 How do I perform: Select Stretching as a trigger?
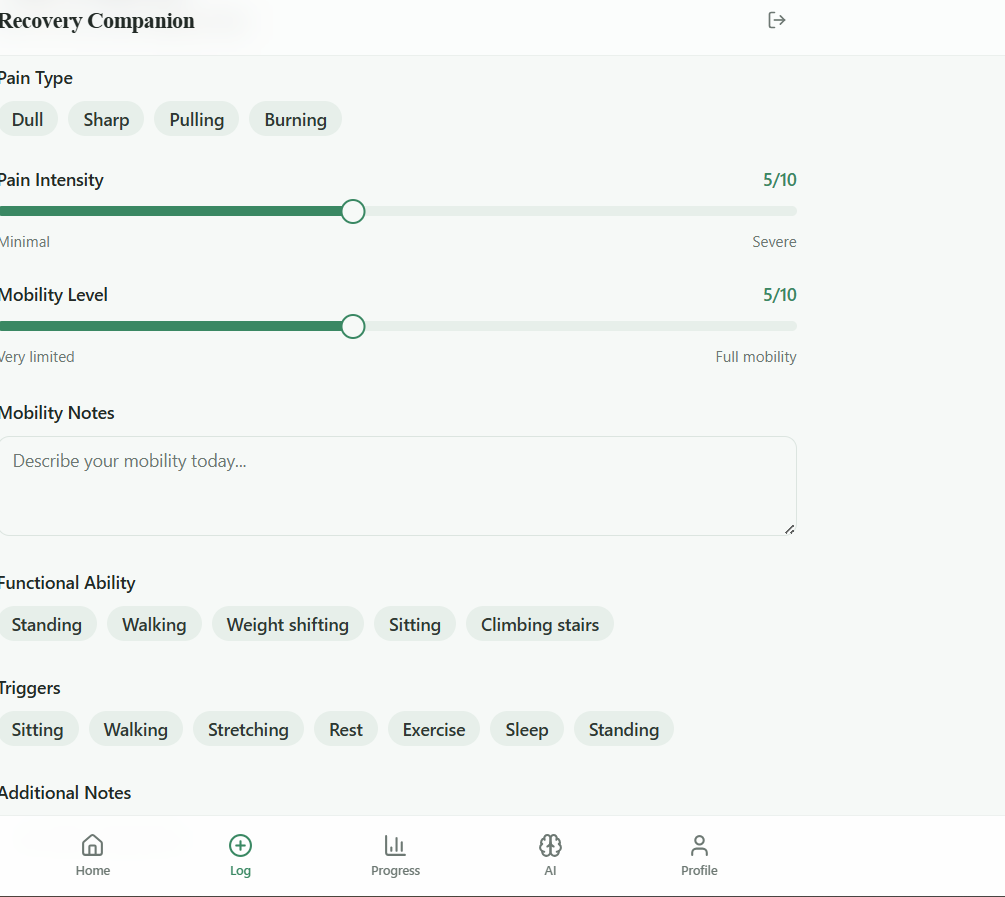(x=248, y=729)
